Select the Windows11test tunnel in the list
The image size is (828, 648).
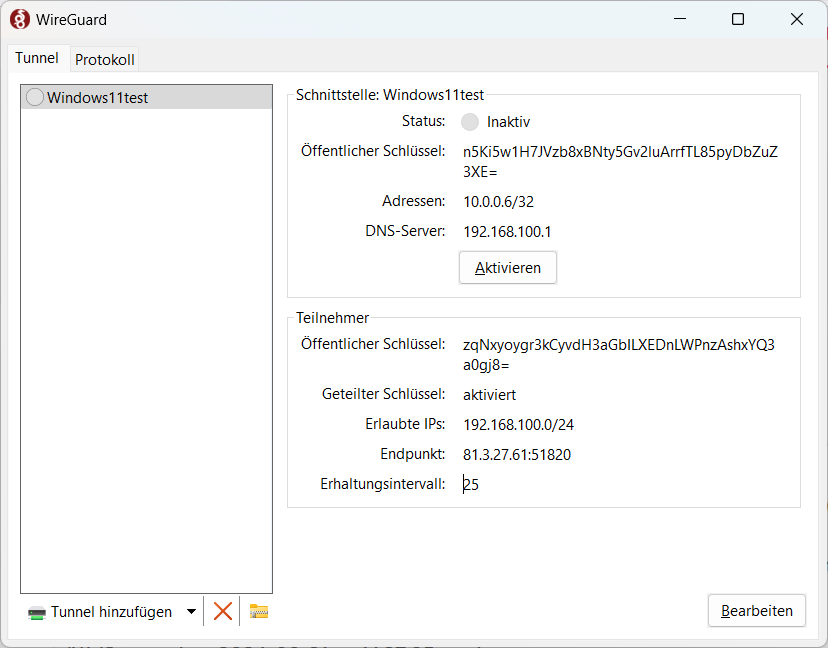(147, 97)
